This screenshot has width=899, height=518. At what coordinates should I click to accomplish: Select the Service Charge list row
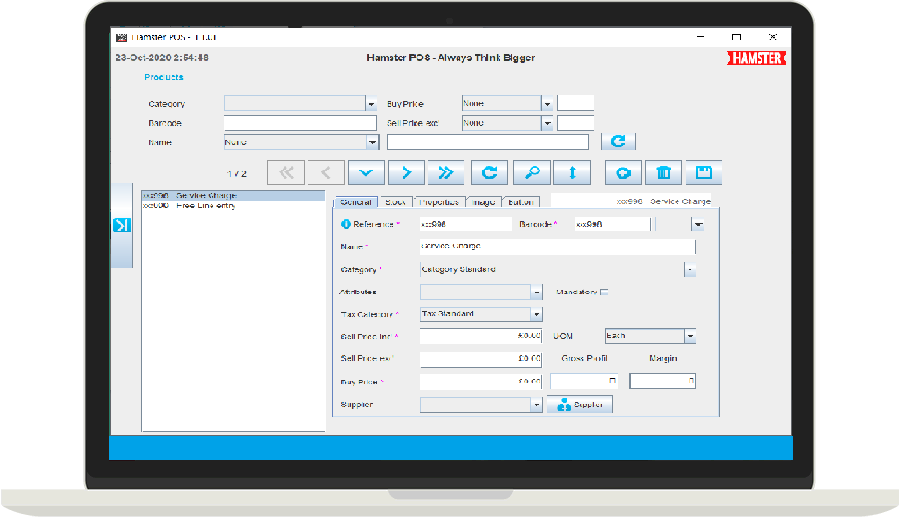pos(233,196)
